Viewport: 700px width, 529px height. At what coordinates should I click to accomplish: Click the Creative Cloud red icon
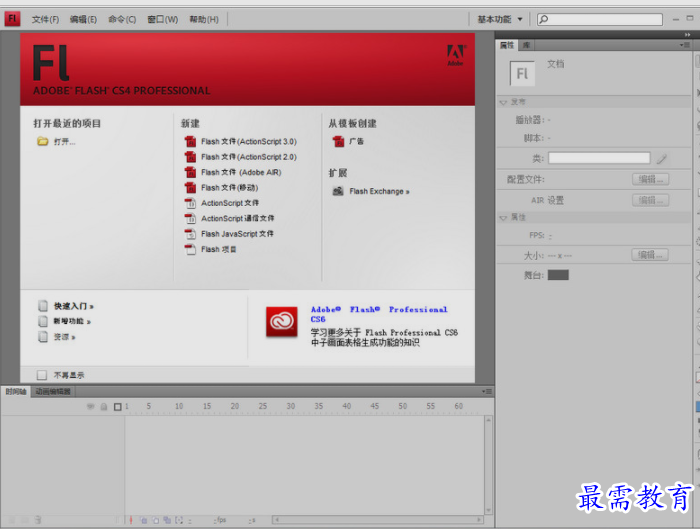[x=282, y=321]
